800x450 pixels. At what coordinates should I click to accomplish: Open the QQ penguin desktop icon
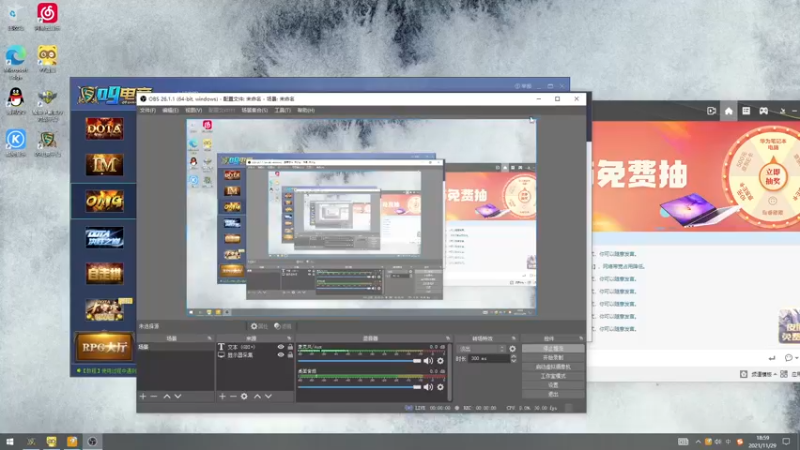(x=16, y=101)
